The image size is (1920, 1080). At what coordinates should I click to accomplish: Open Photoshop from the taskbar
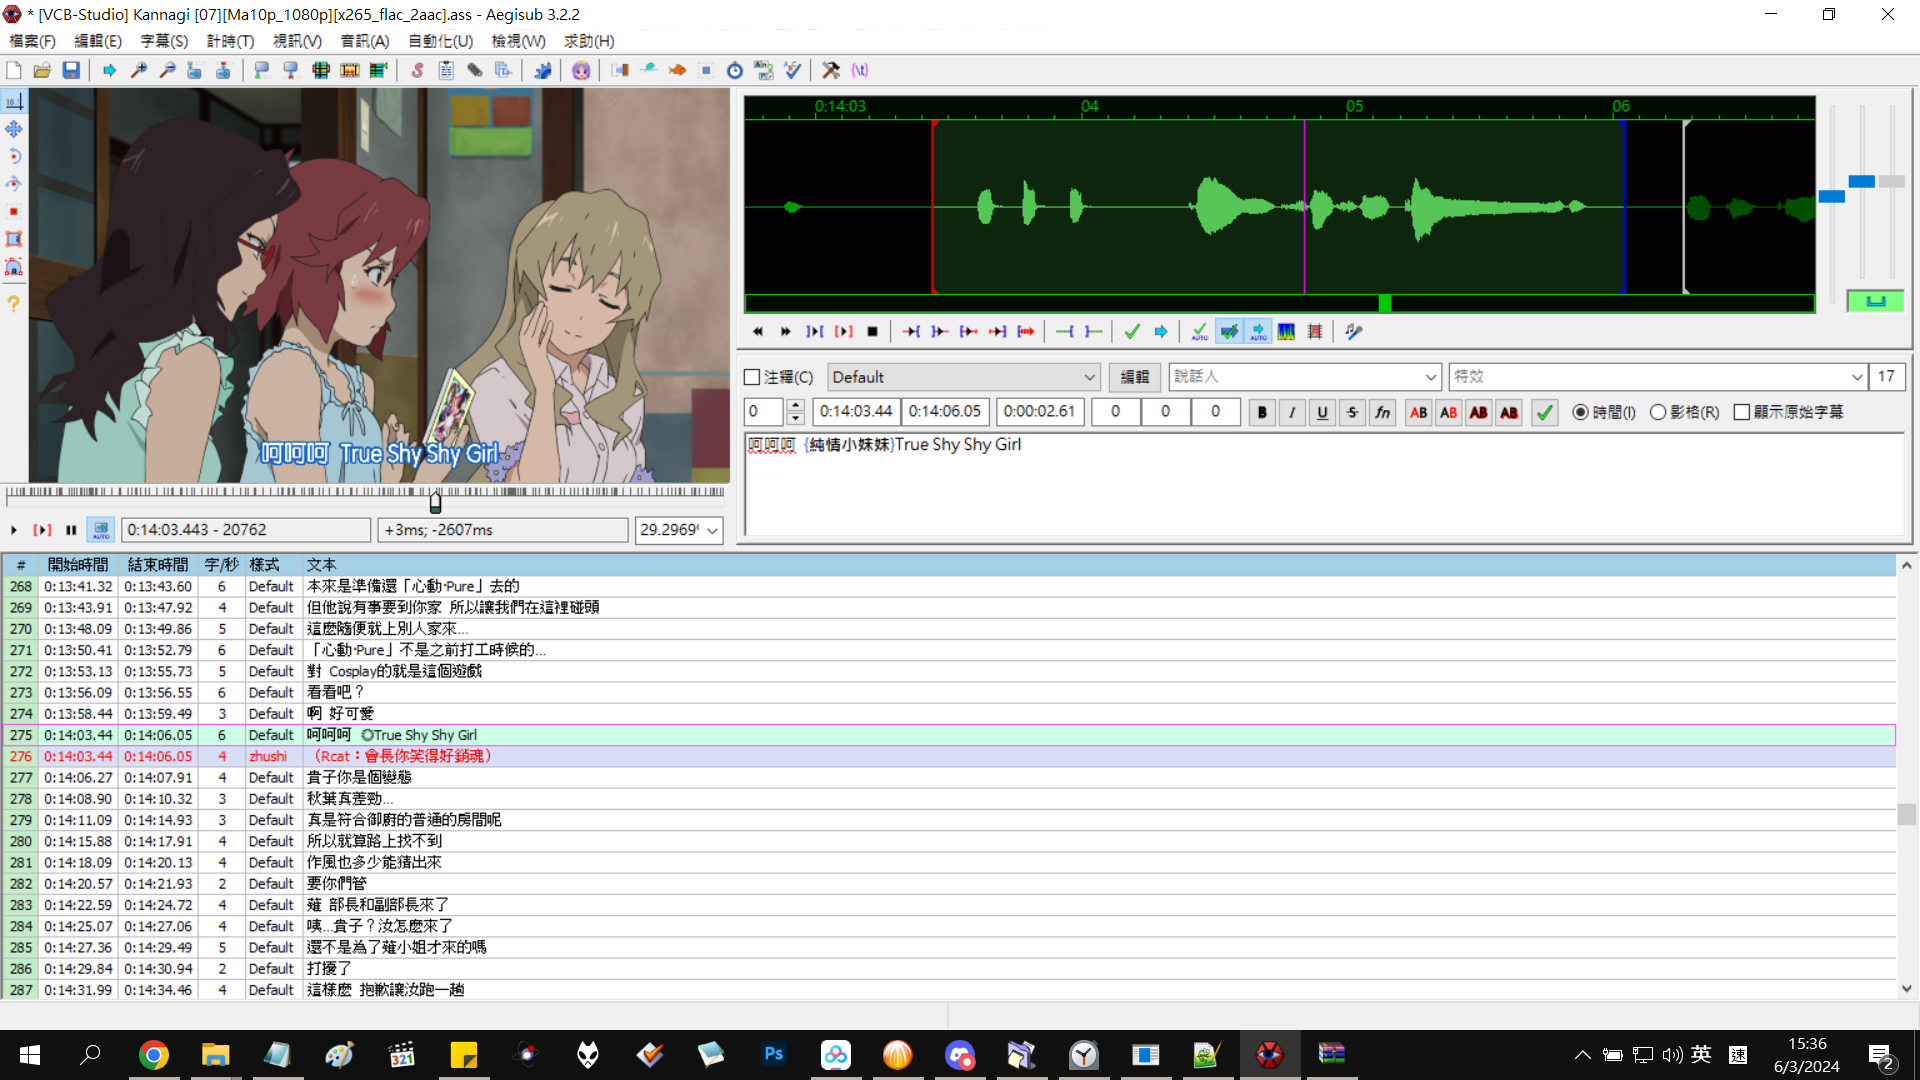click(x=773, y=1054)
